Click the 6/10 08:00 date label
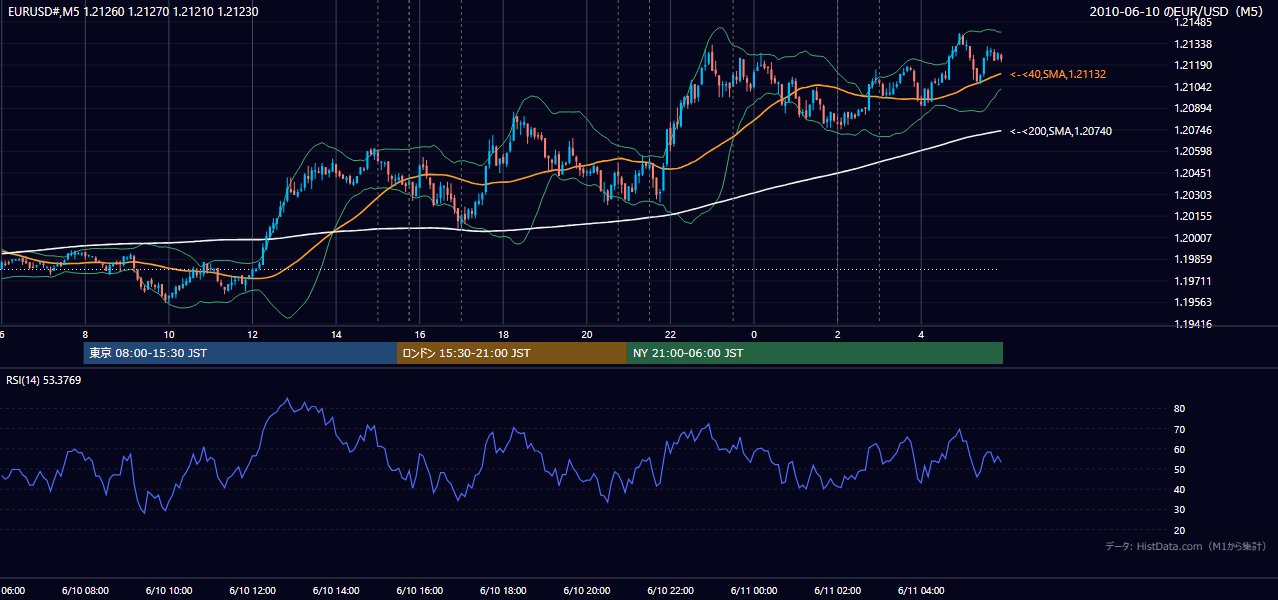Screen dimensions: 1278x600 pos(86,590)
